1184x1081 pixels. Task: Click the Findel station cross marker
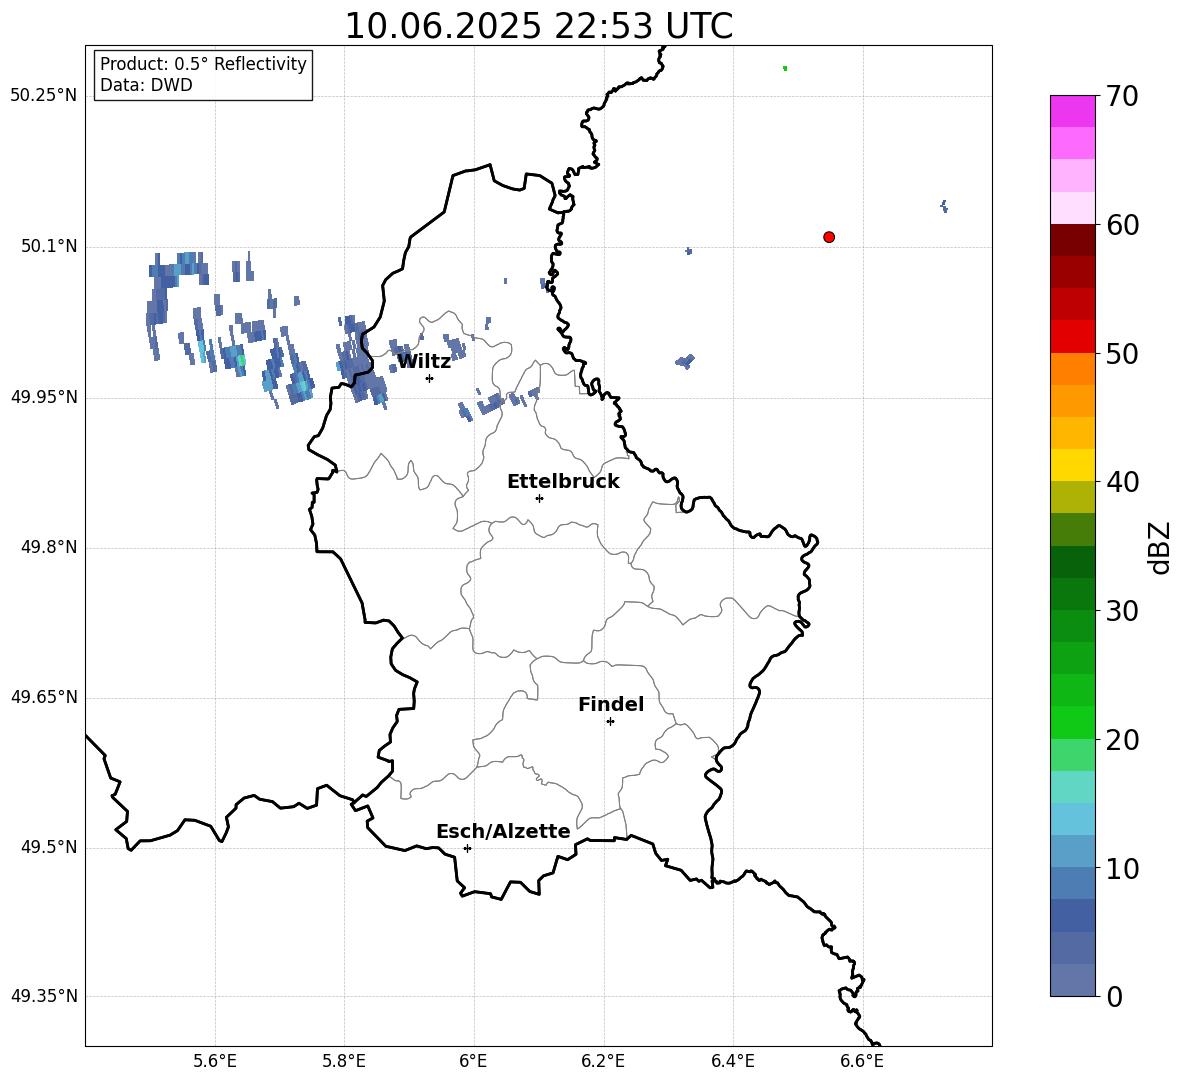click(610, 722)
